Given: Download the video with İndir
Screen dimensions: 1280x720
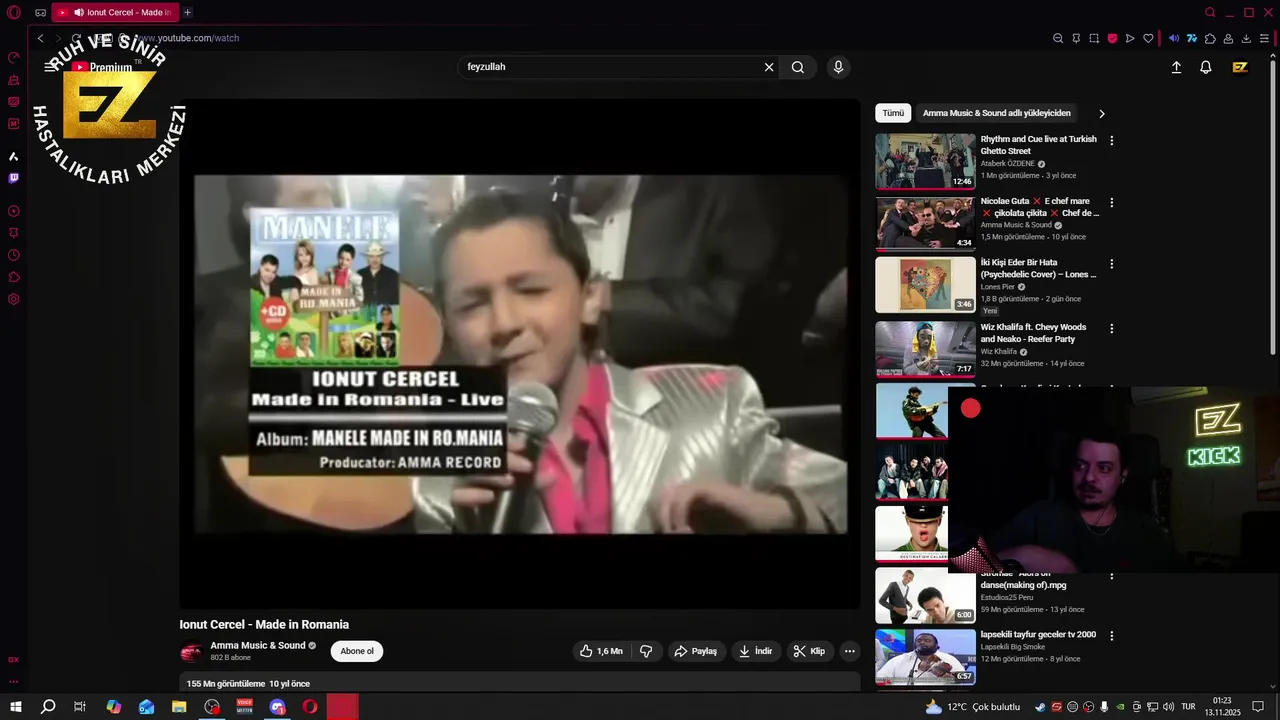Looking at the screenshot, I should click(755, 651).
